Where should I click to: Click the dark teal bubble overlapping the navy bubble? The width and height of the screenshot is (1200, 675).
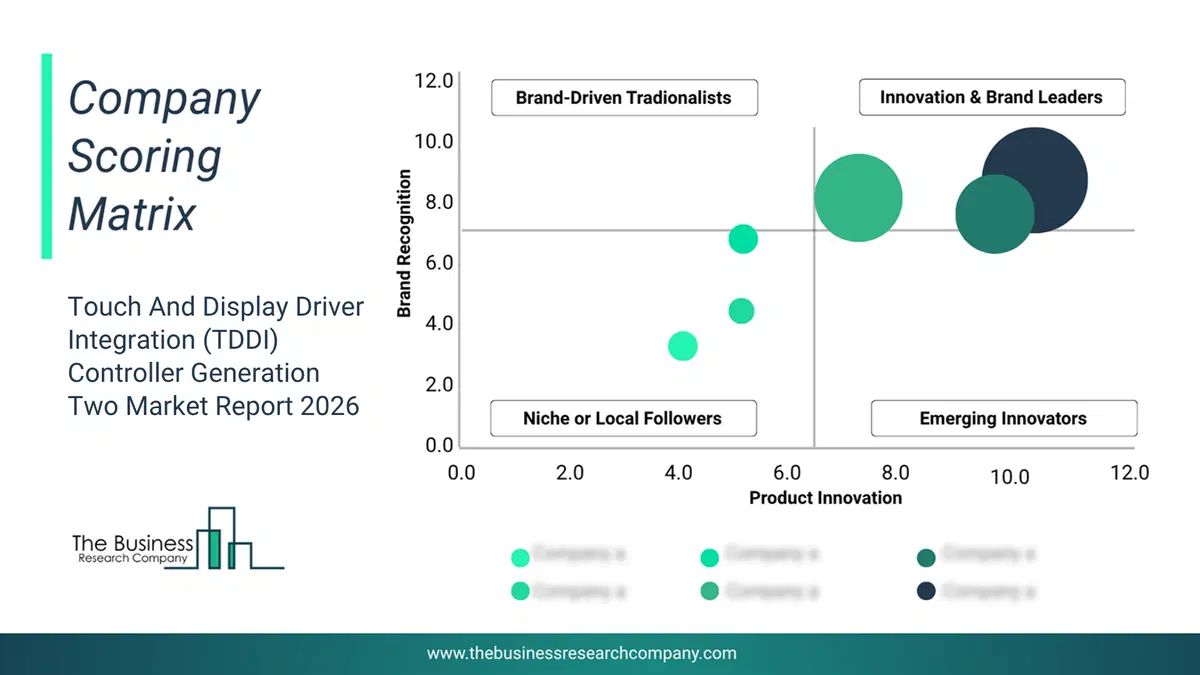(x=995, y=214)
